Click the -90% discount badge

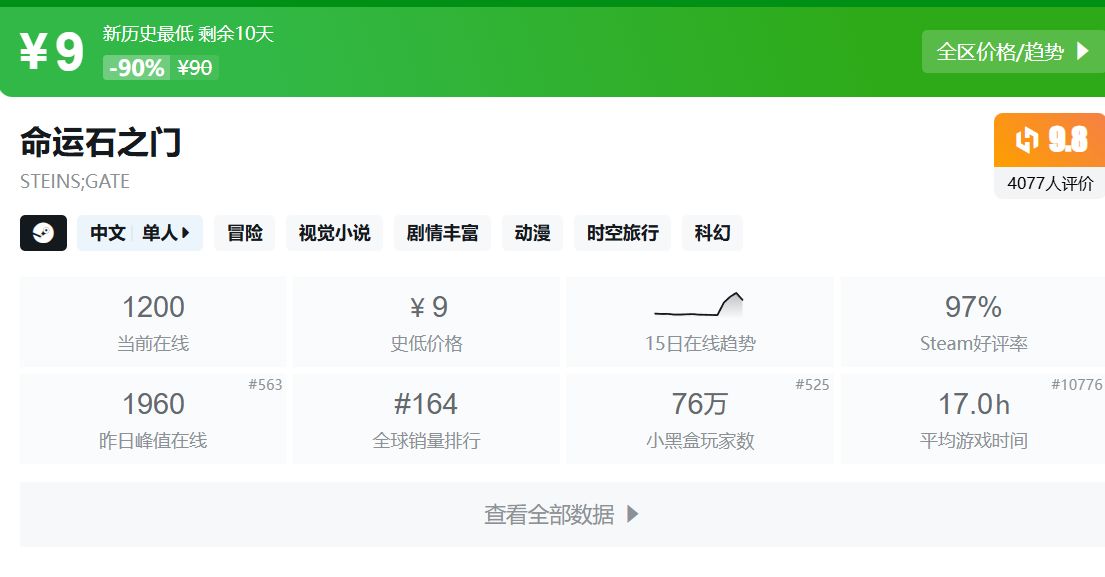pyautogui.click(x=137, y=68)
